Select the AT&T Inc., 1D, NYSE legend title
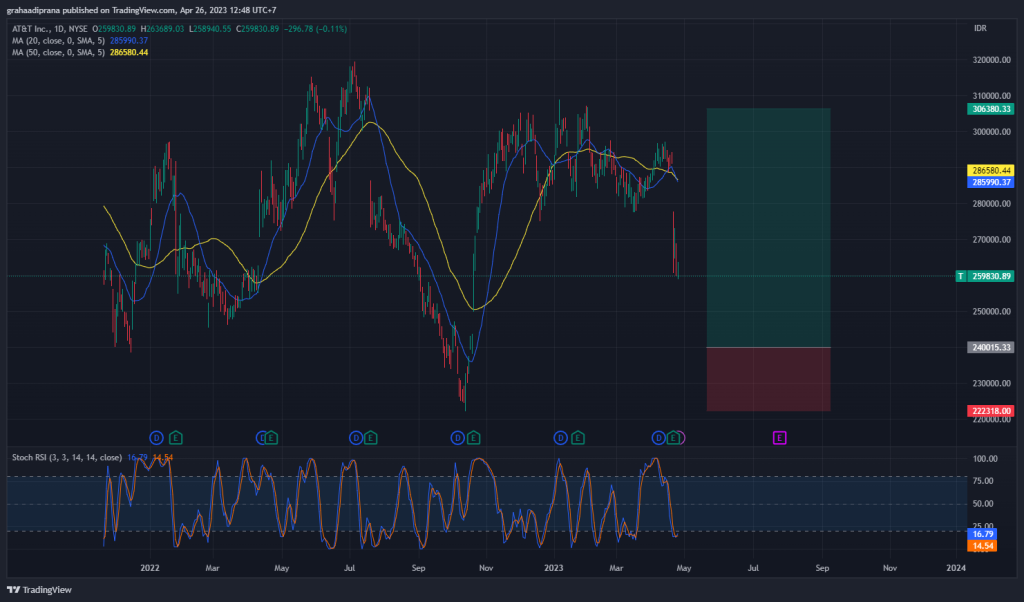 coord(50,29)
